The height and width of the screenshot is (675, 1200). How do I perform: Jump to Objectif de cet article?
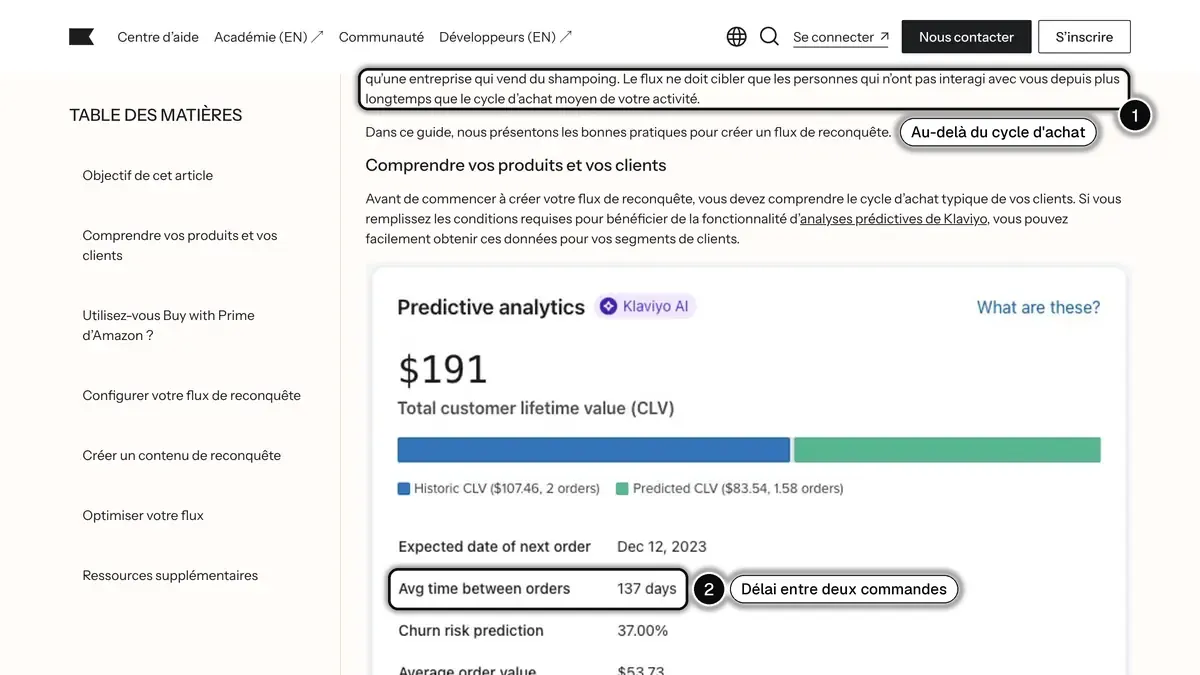[148, 175]
